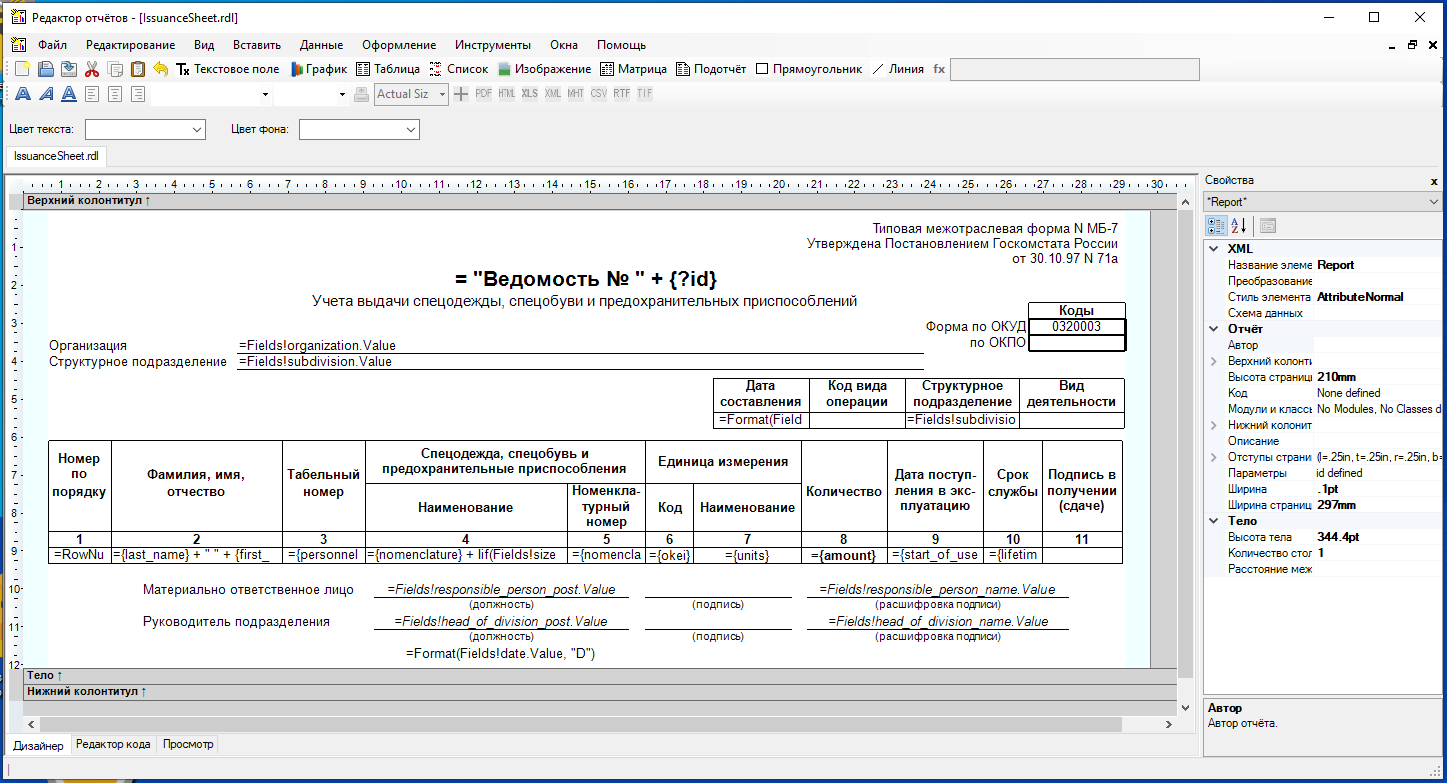Click the Property Pages icon
This screenshot has width=1447, height=783.
point(1267,225)
